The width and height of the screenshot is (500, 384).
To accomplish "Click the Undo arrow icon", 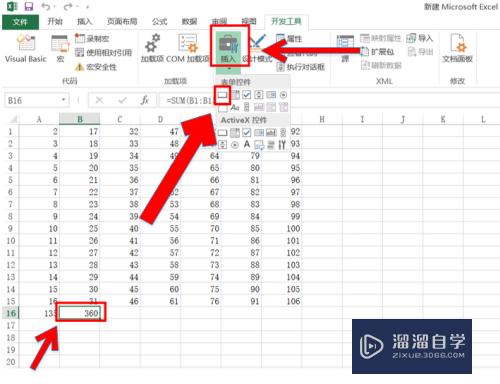I will pyautogui.click(x=46, y=6).
